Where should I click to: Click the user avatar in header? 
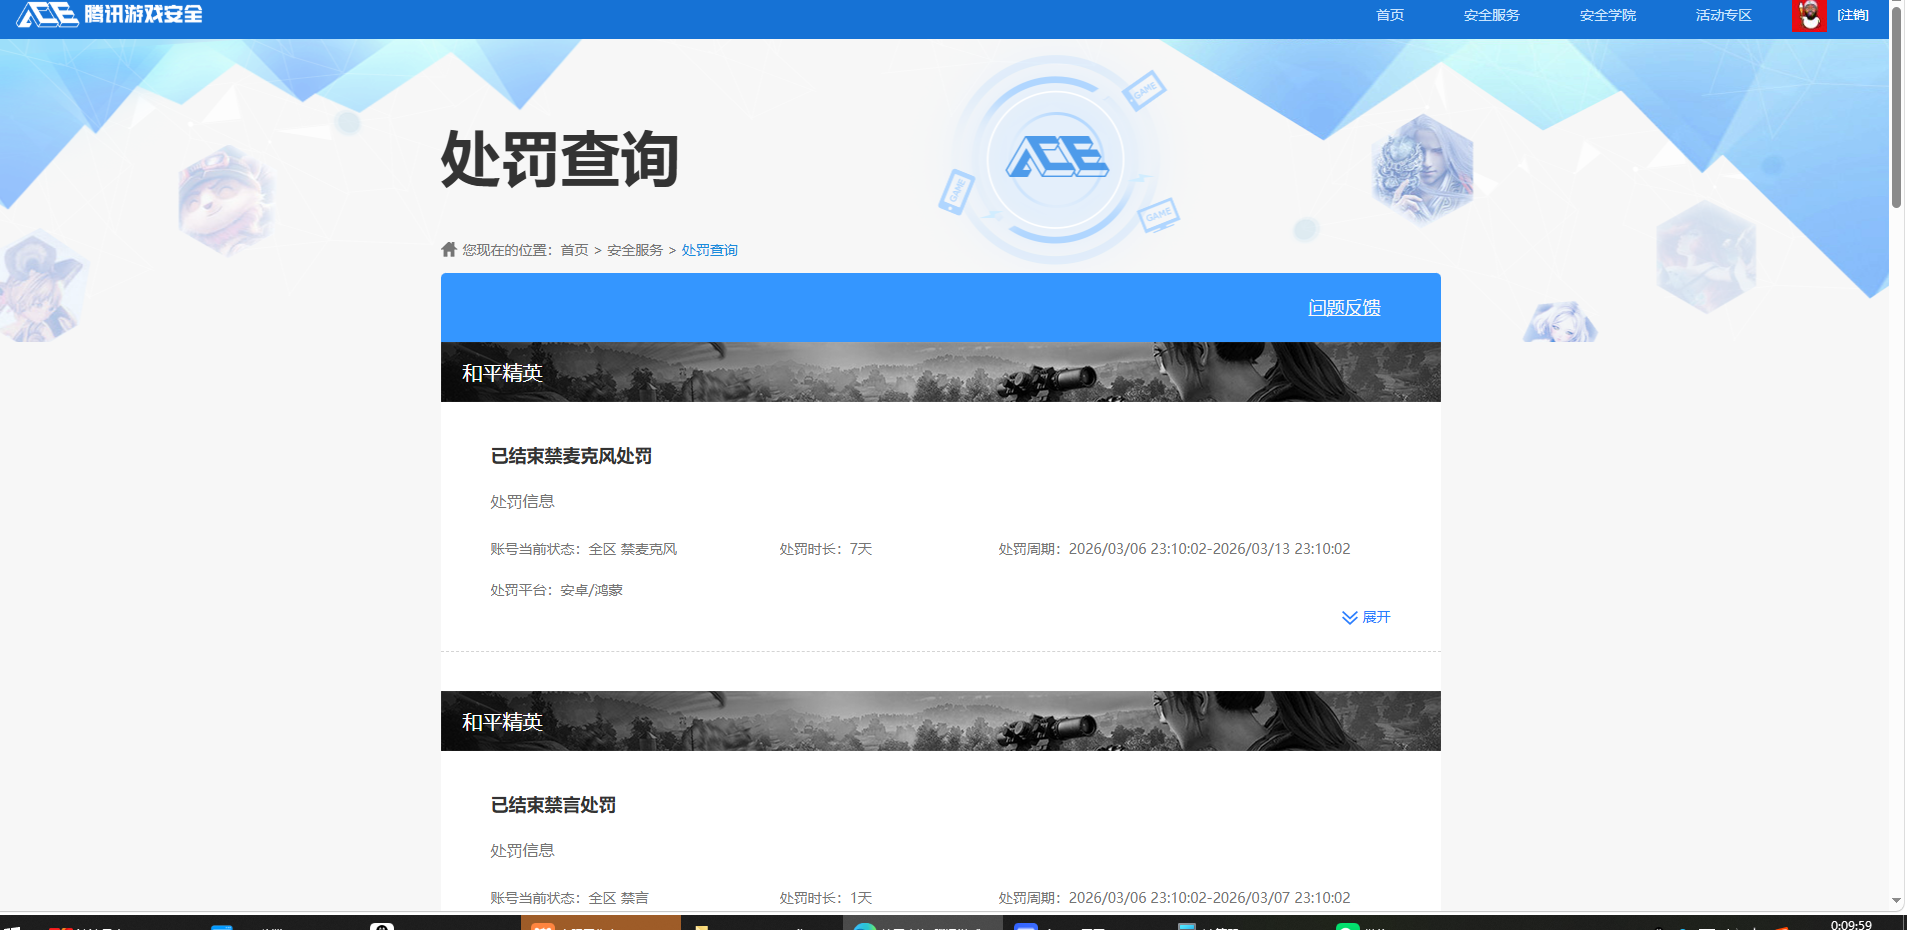click(1809, 15)
